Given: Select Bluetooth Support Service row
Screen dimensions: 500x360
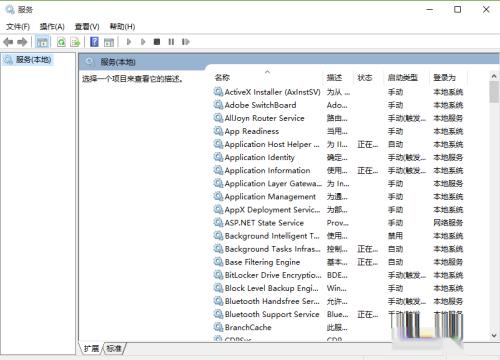Looking at the screenshot, I should pos(338,314).
